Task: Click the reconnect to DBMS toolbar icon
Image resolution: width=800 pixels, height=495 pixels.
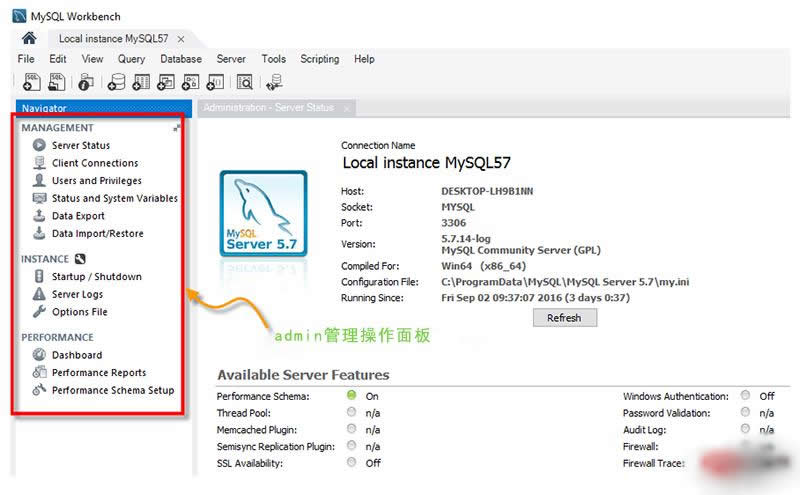Action: [275, 82]
